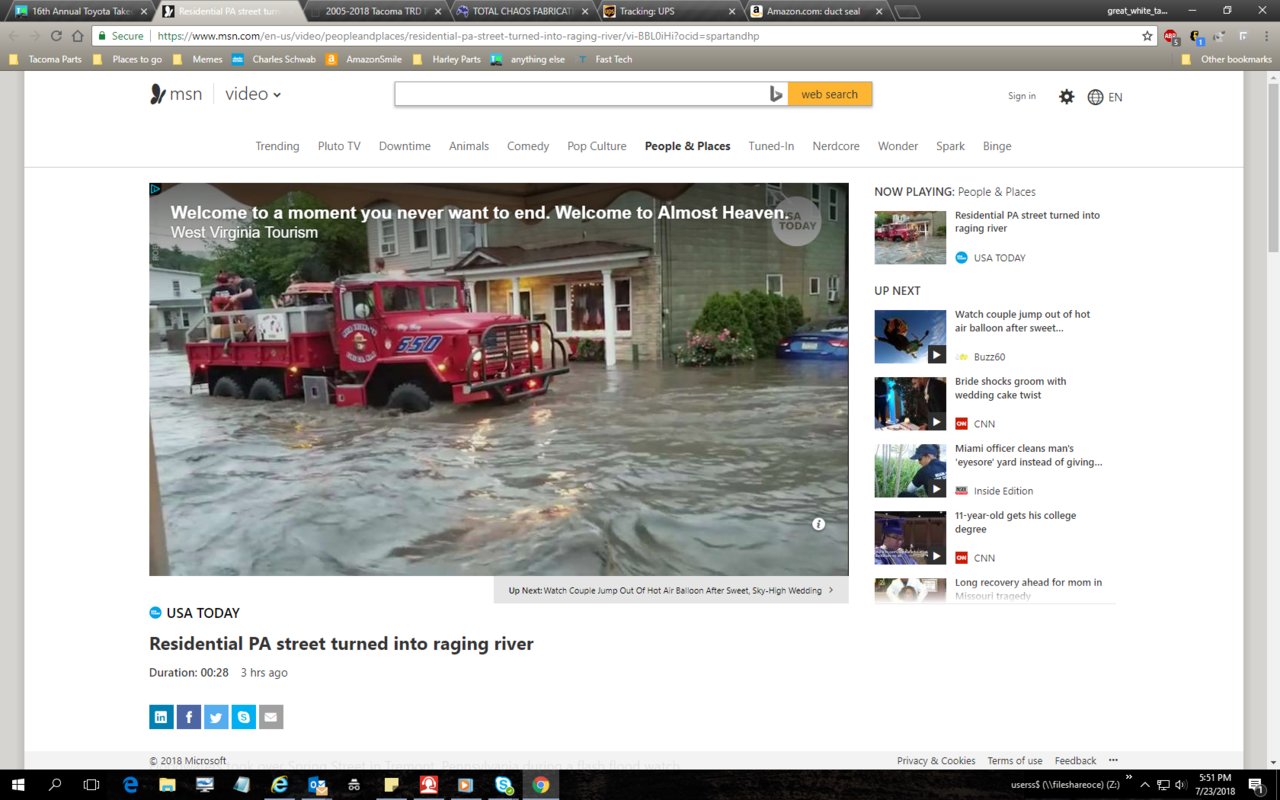Select the Tuned-In category
1280x800 pixels.
771,146
